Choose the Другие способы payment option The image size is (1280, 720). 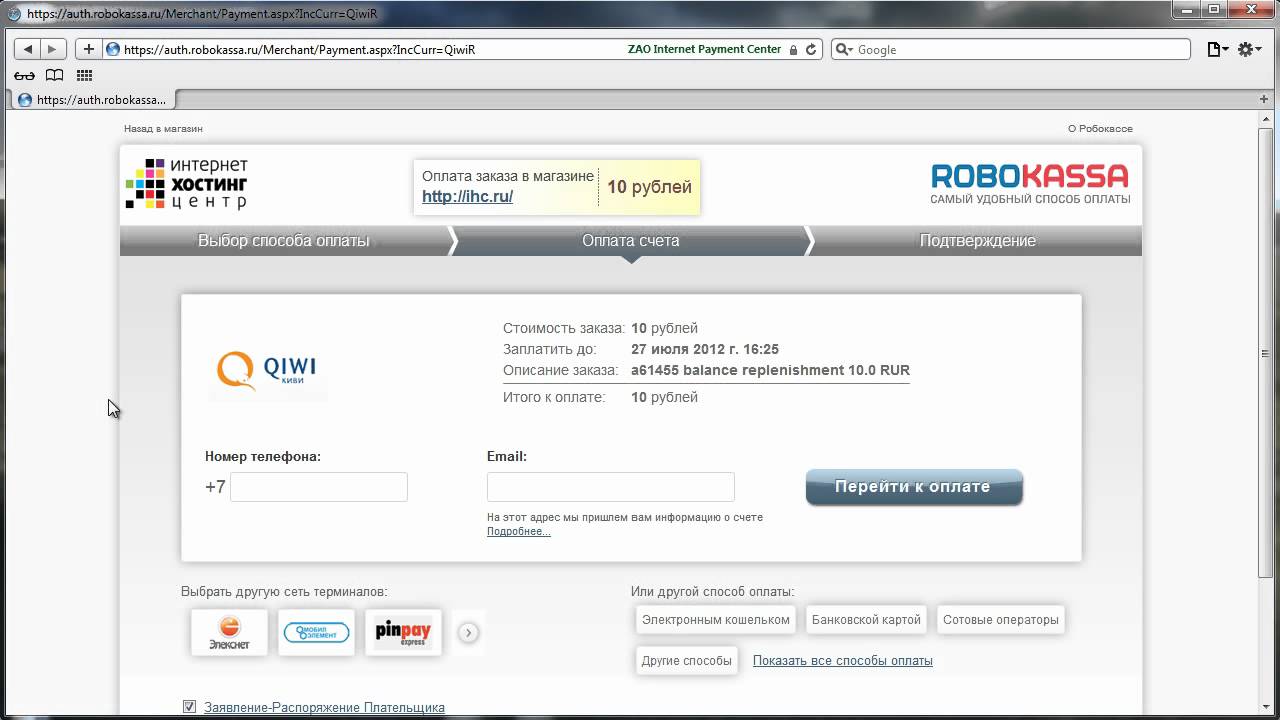tap(687, 660)
